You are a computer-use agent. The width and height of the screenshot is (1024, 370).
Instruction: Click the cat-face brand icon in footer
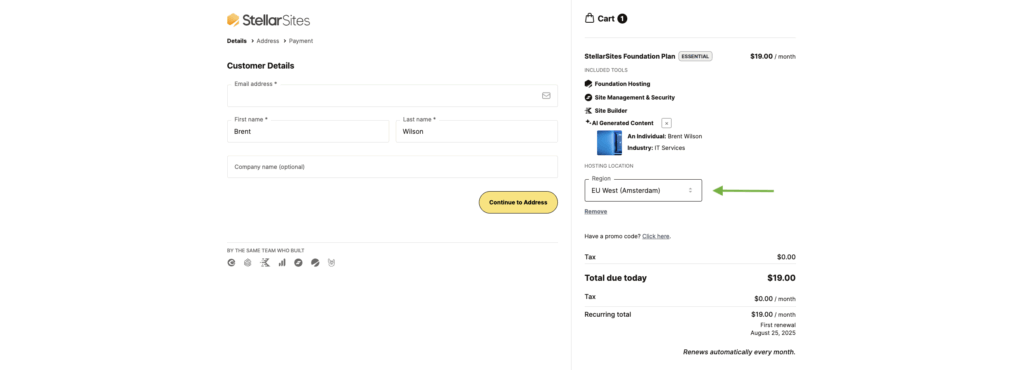point(331,263)
